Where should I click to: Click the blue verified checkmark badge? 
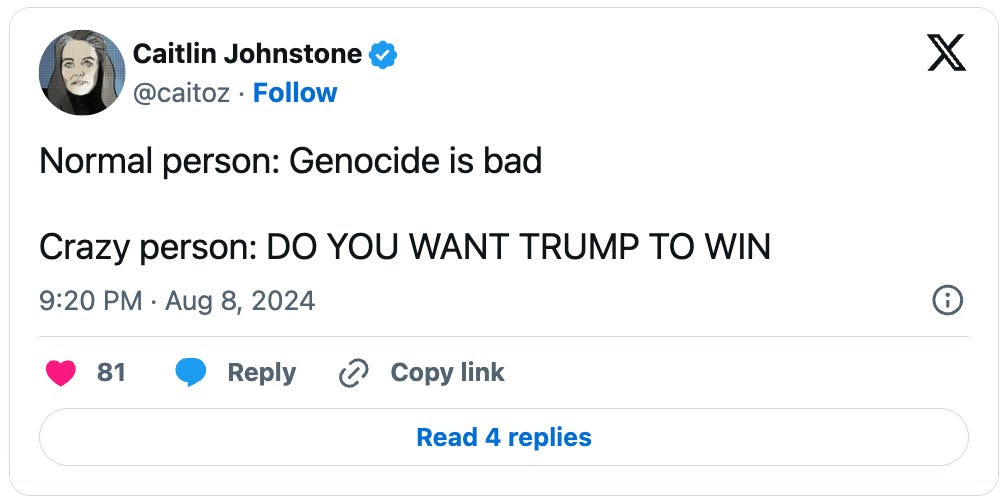[x=382, y=56]
